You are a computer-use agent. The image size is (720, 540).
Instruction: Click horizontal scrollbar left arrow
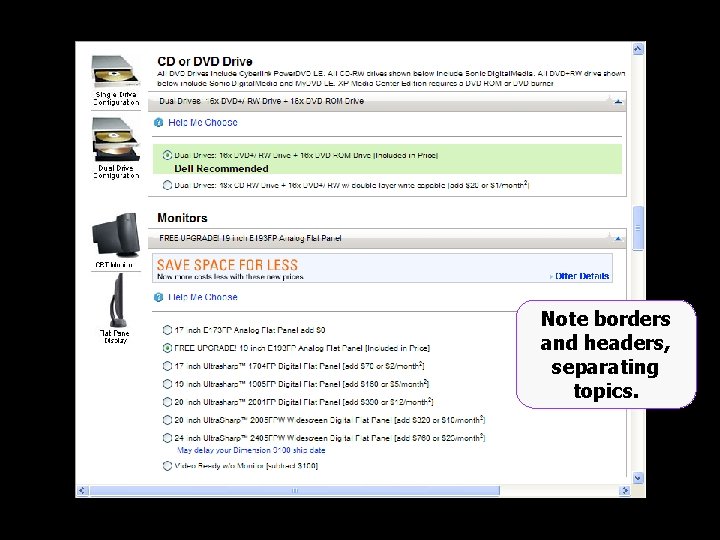(x=82, y=490)
